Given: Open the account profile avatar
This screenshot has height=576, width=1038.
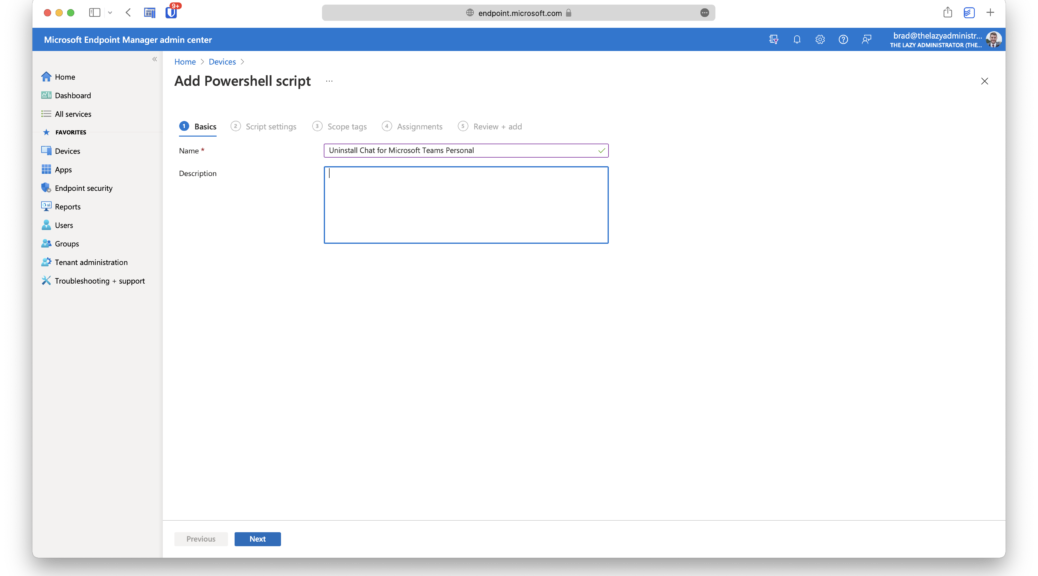Looking at the screenshot, I should pyautogui.click(x=993, y=40).
